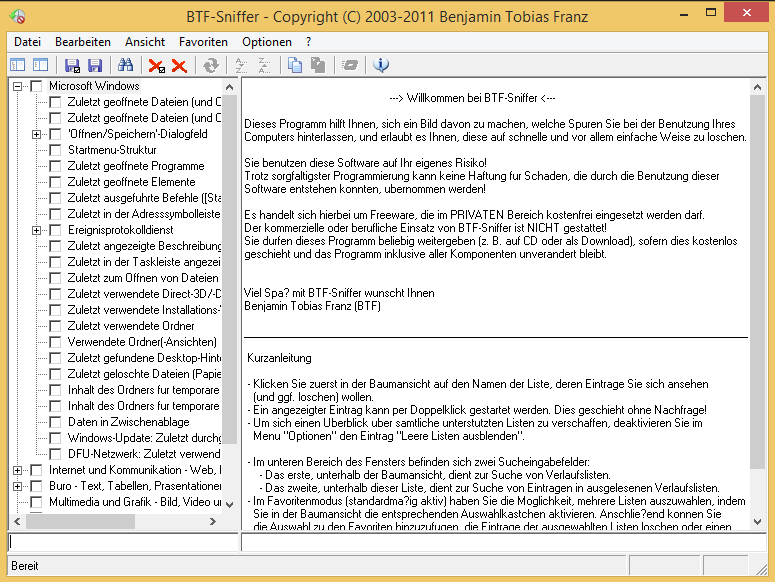This screenshot has width=775, height=582.
Task: Click the Kurzanleitung heading text
Action: (279, 358)
